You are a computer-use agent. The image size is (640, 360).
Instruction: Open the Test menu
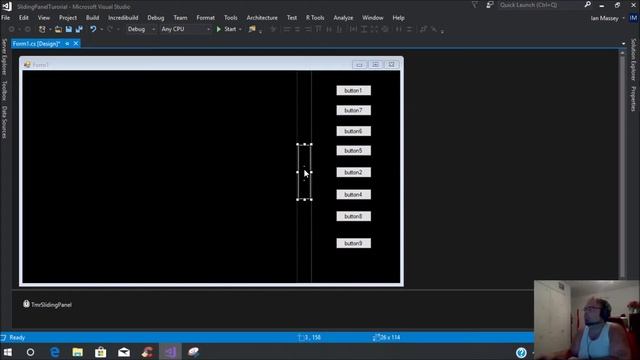click(x=291, y=18)
